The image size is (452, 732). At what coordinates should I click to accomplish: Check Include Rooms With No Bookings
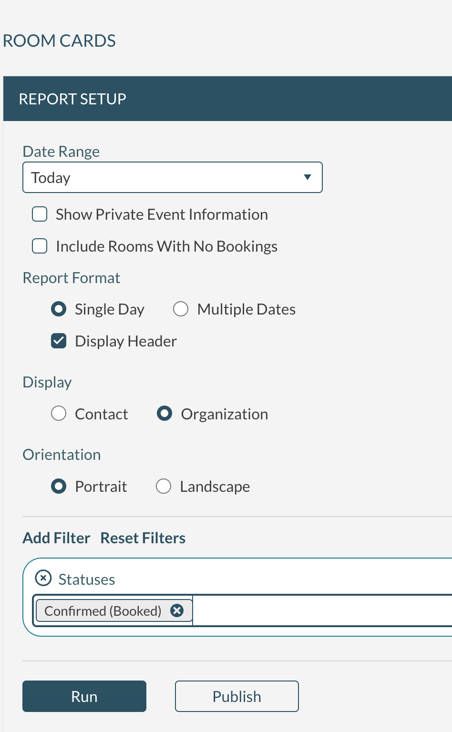pyautogui.click(x=40, y=246)
